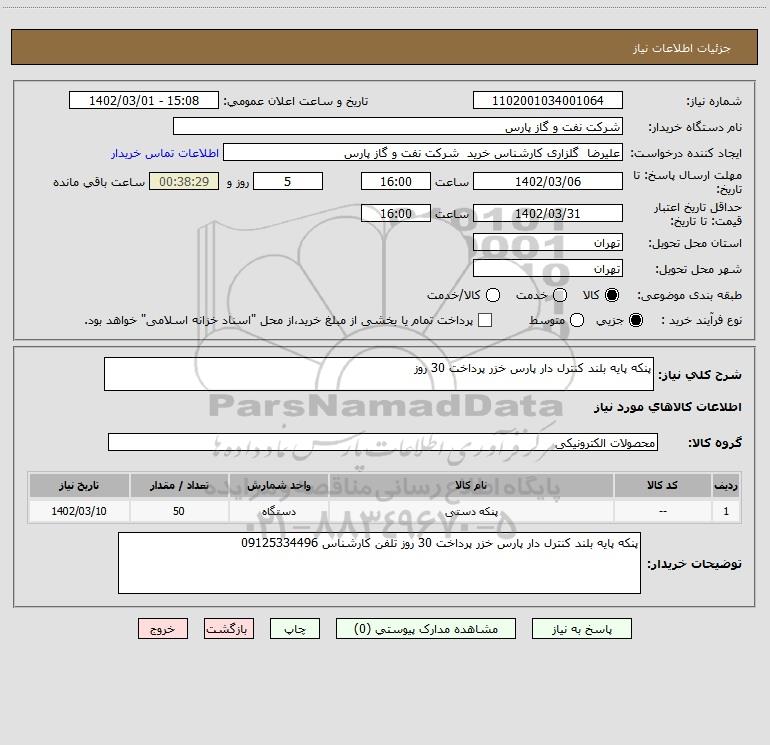Click the need date cell 1402/03/10

(79, 512)
